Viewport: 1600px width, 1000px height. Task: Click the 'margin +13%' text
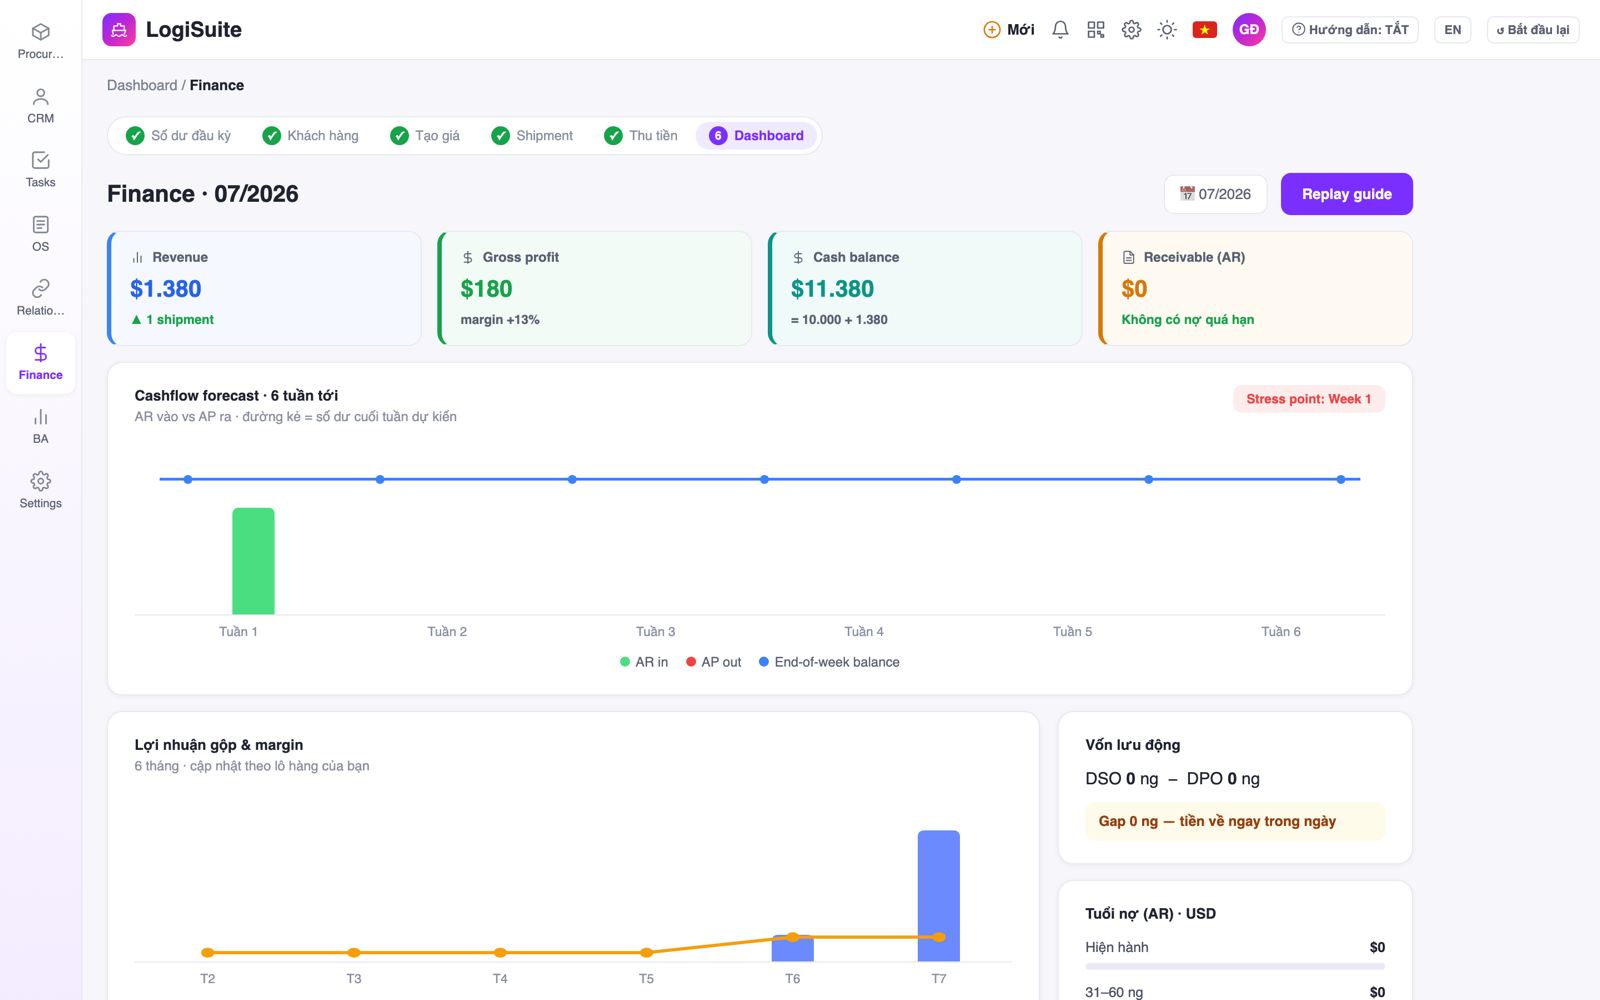[x=500, y=320]
